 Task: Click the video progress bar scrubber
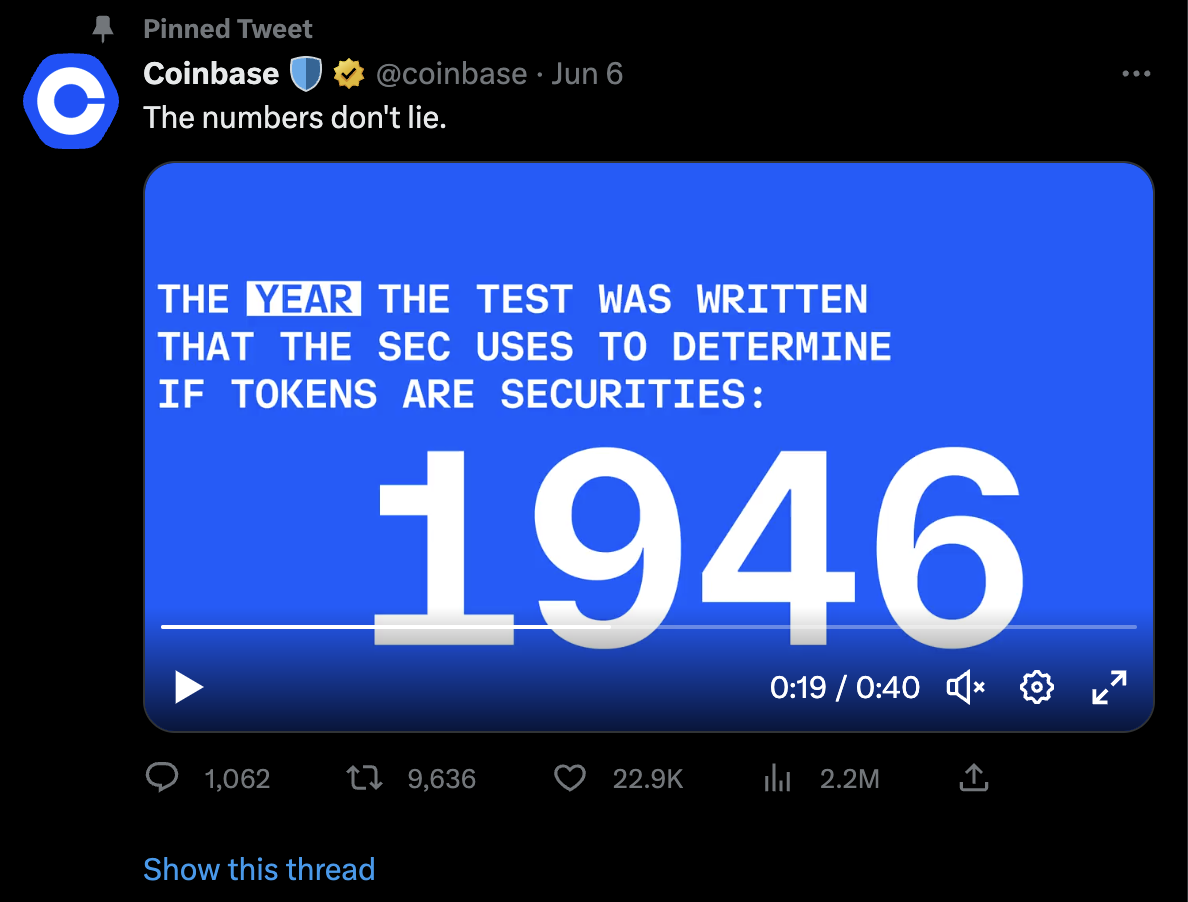pos(610,627)
